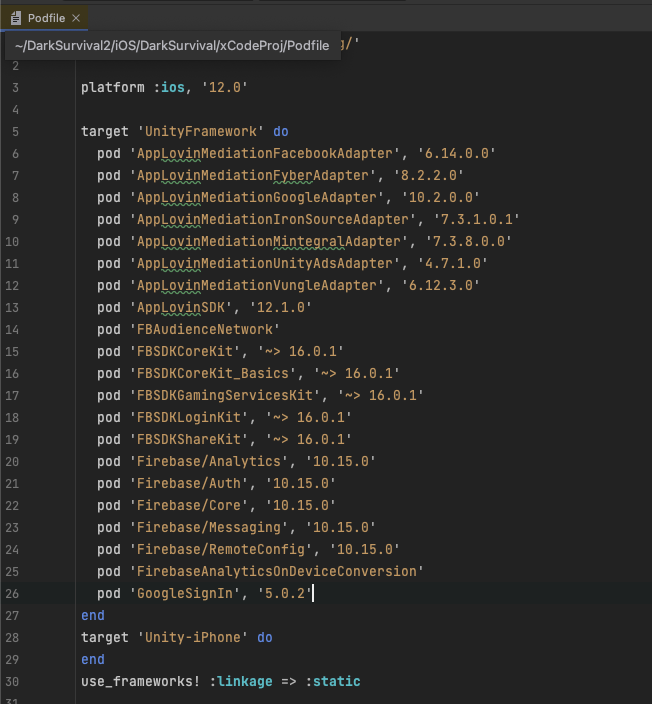Close the Podfile editor tab

(x=76, y=18)
